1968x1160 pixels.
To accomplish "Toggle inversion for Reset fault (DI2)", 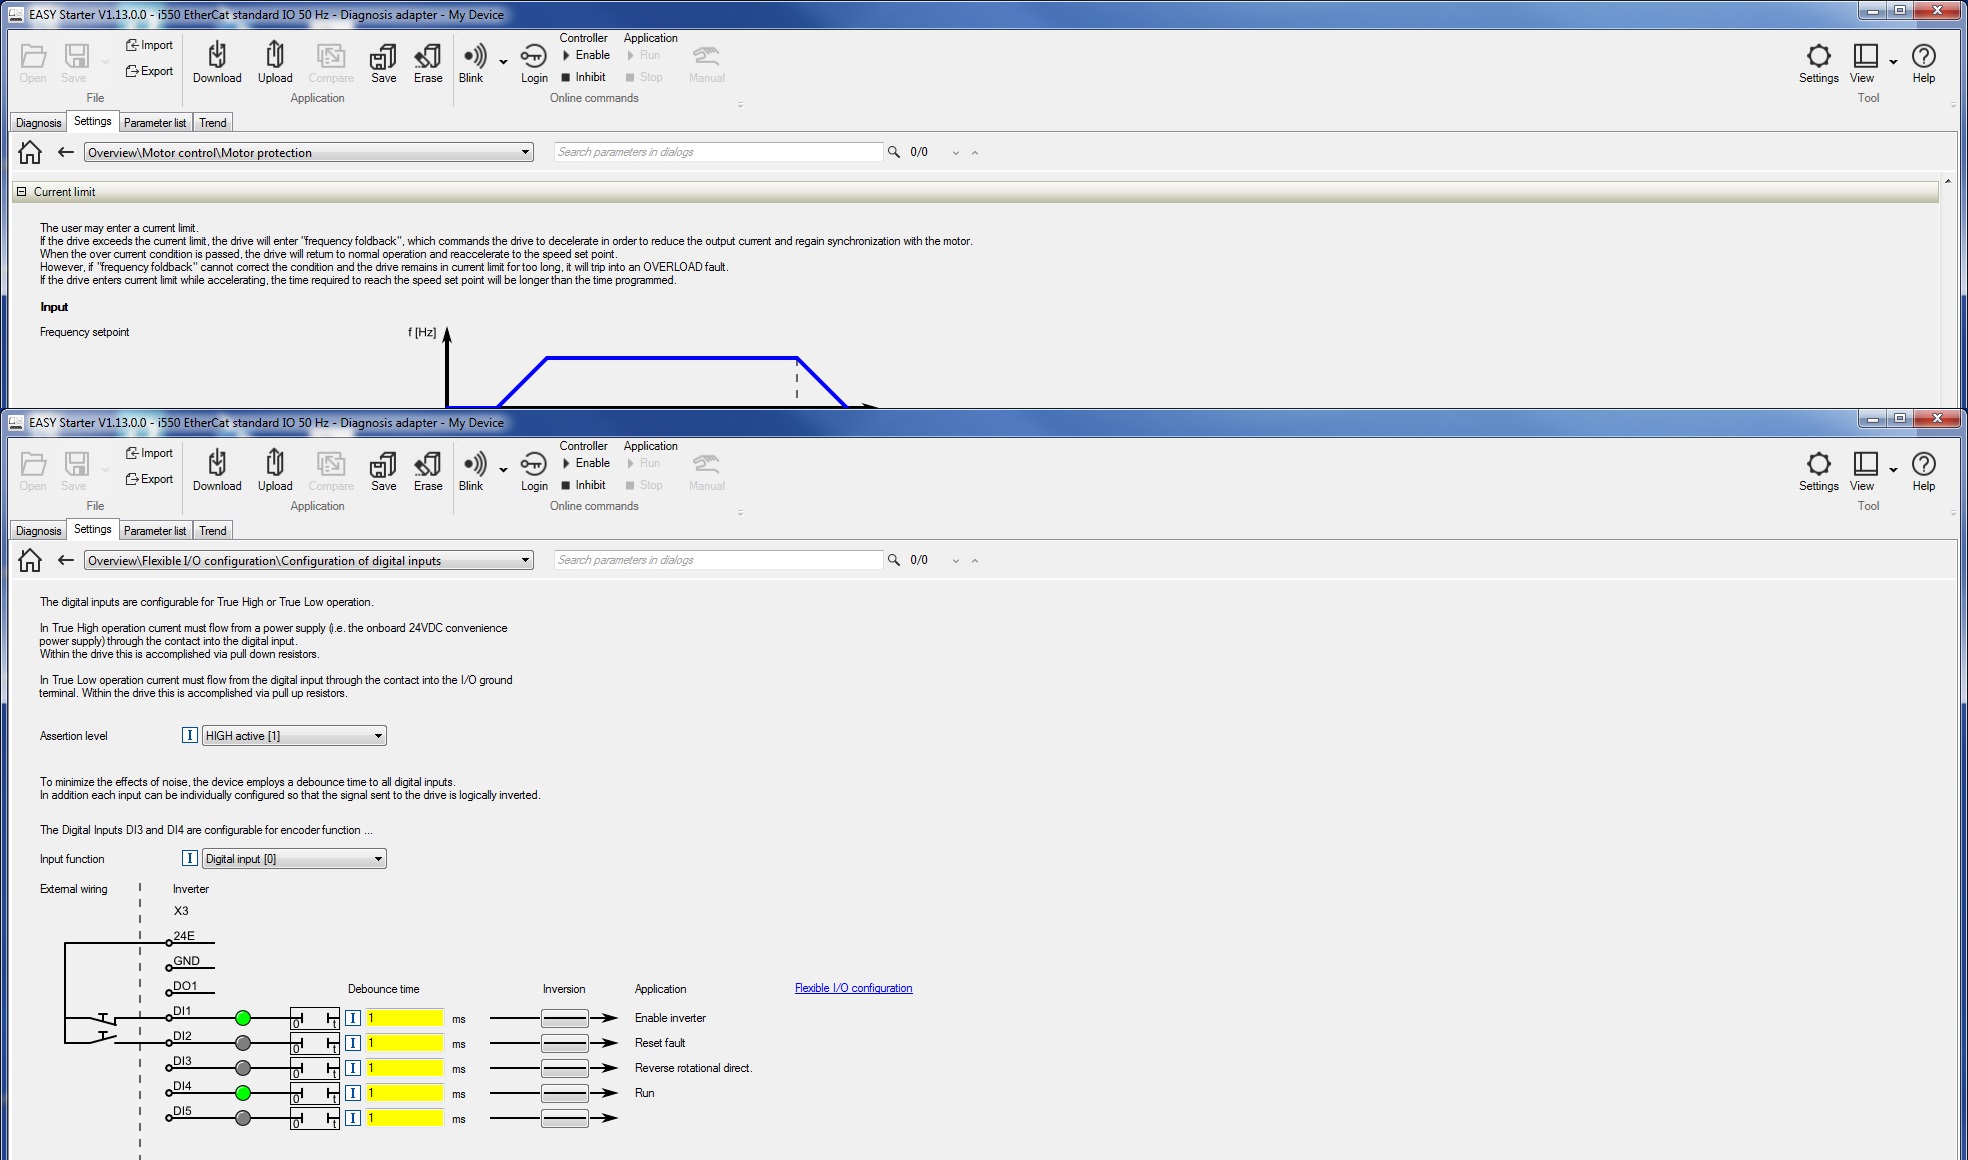I will coord(565,1043).
